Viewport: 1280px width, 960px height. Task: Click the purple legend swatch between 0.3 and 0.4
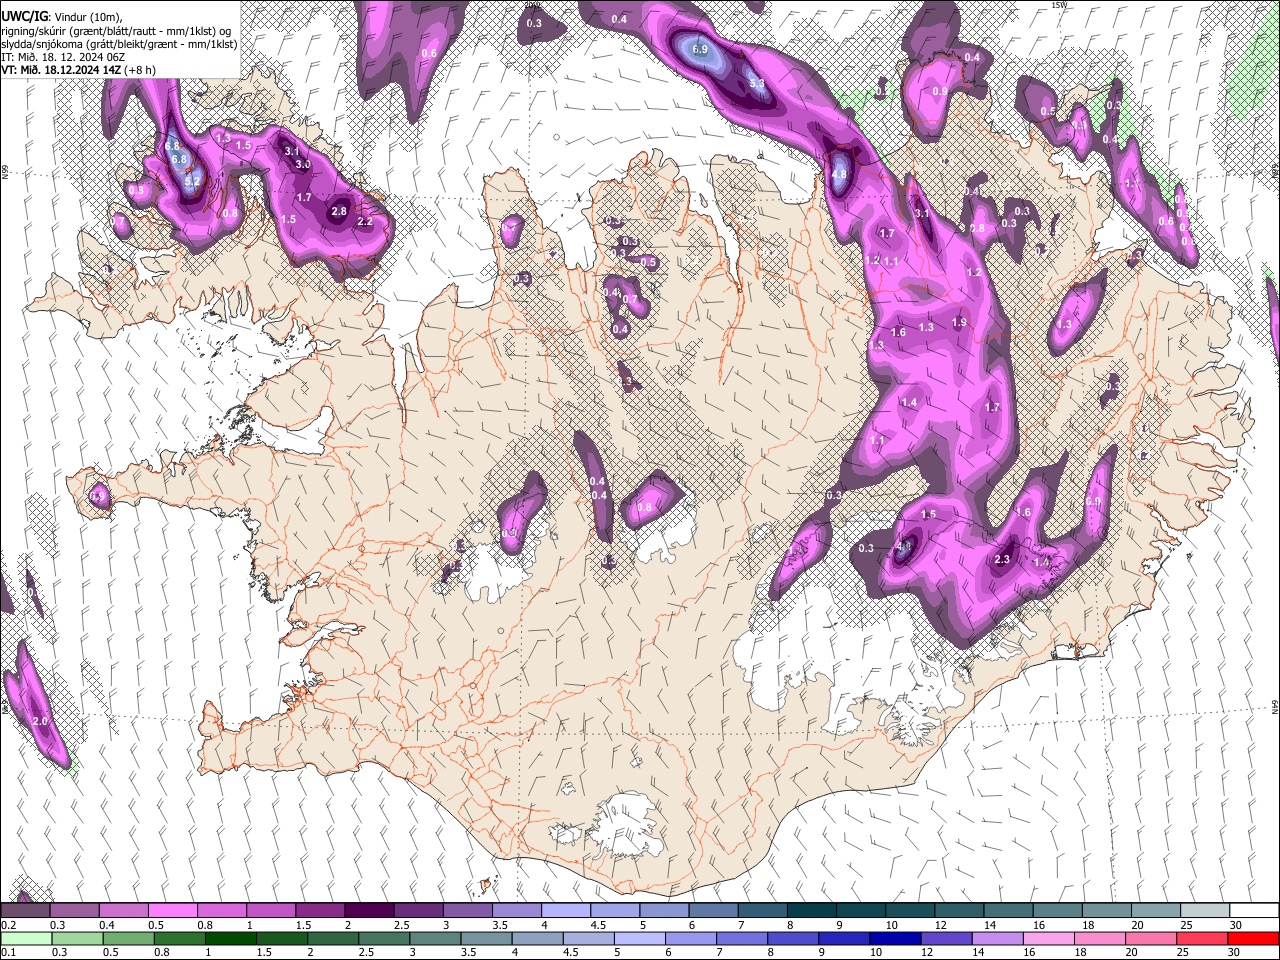pyautogui.click(x=75, y=910)
